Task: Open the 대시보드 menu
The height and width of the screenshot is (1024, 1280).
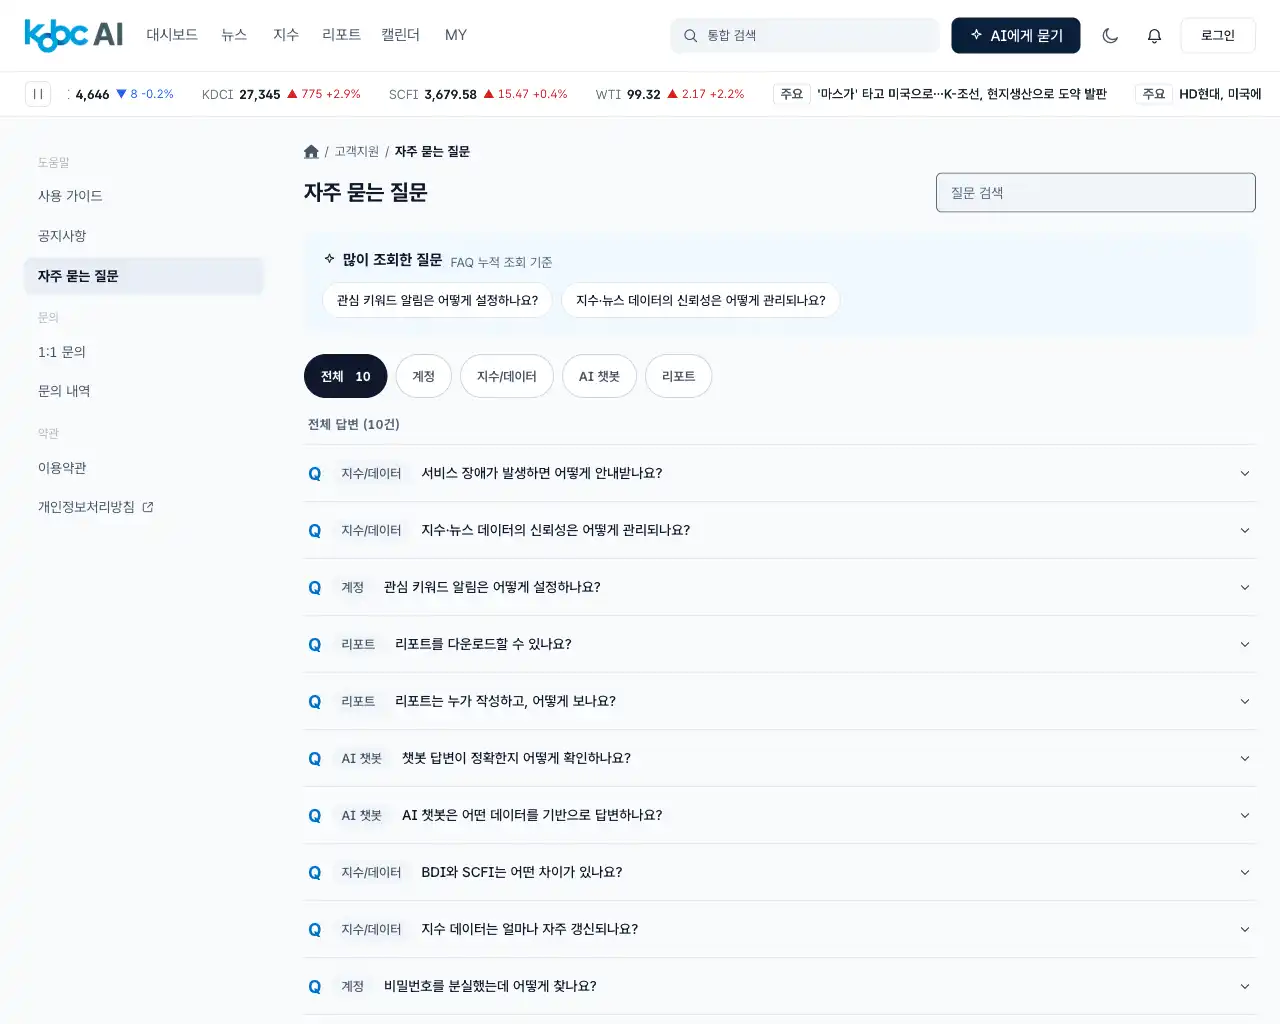Action: (172, 35)
